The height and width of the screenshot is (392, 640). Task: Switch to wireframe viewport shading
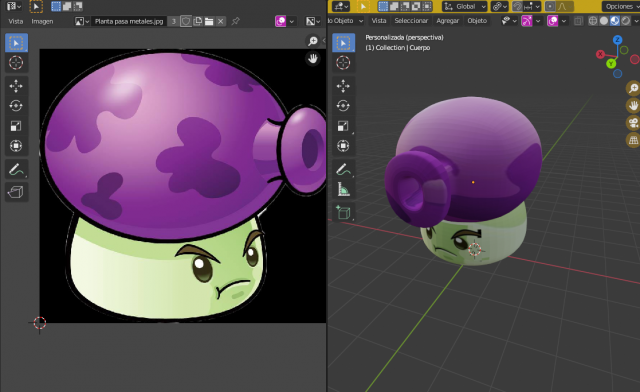coord(593,21)
